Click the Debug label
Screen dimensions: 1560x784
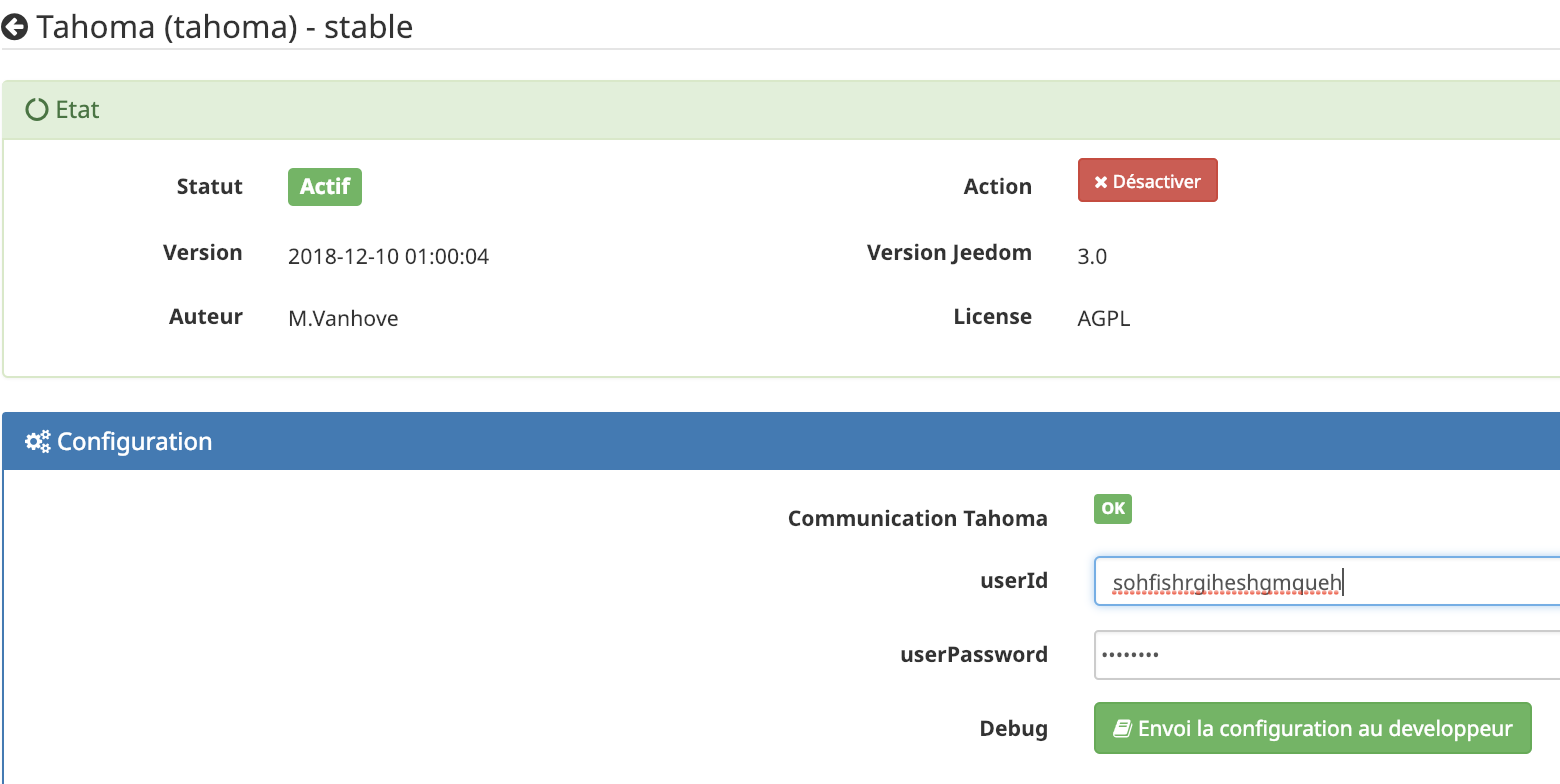pos(1014,729)
